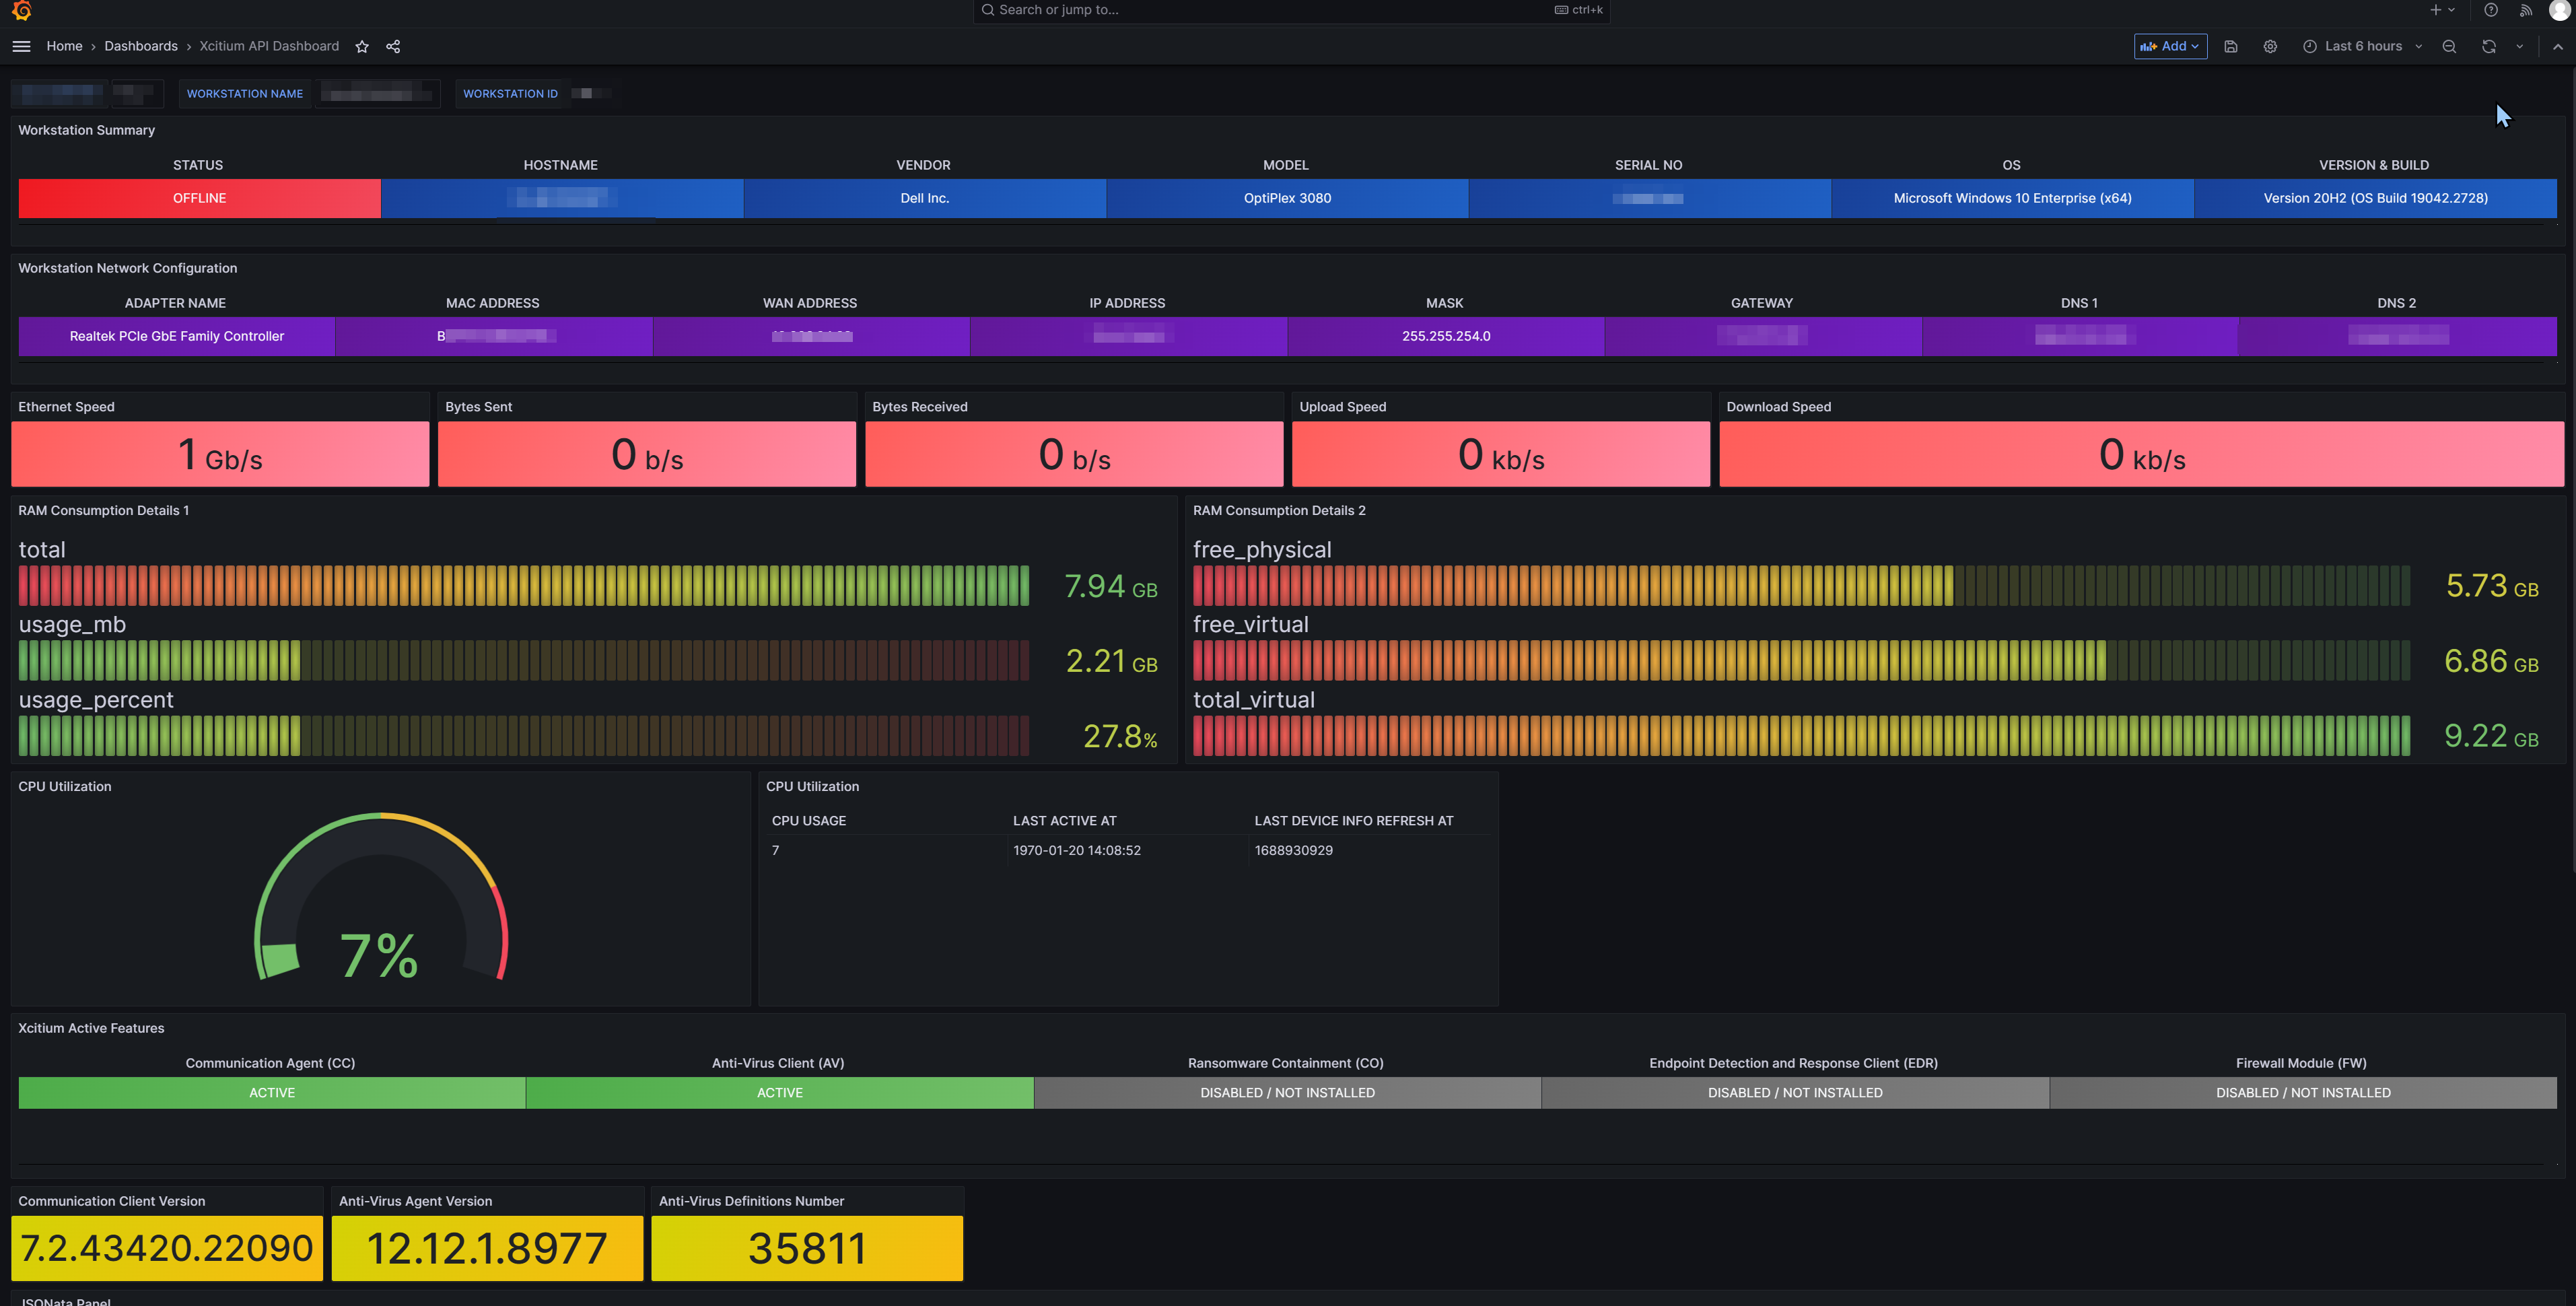Image resolution: width=2576 pixels, height=1306 pixels.
Task: Click the 255.255.254.0 mask cell
Action: point(1446,336)
